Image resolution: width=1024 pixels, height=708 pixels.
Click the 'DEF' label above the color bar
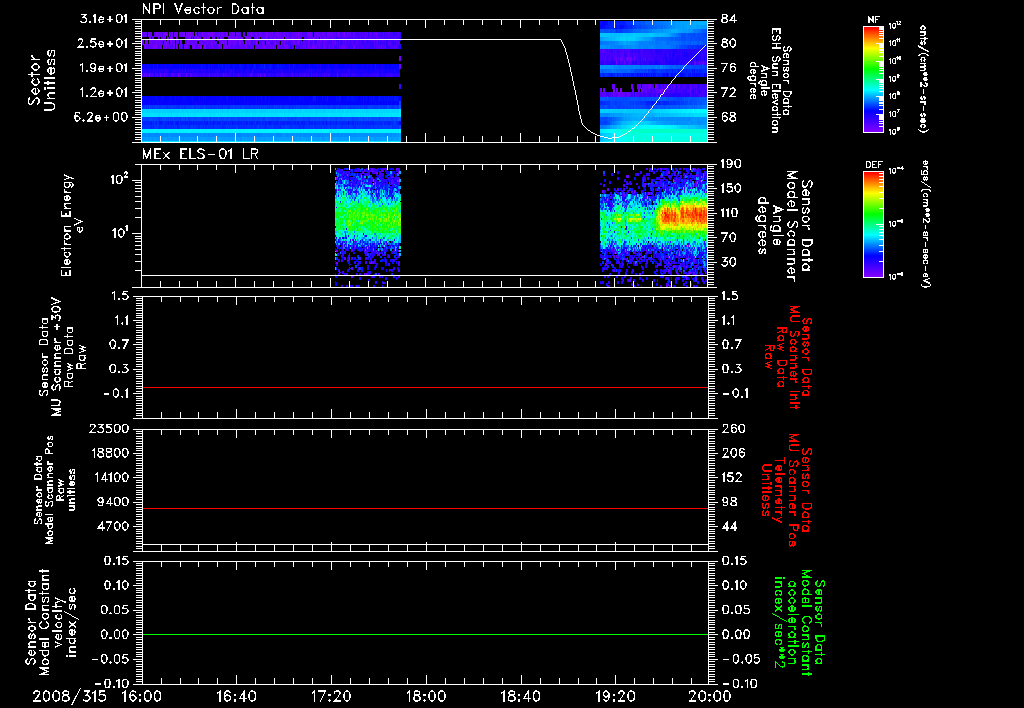[873, 165]
